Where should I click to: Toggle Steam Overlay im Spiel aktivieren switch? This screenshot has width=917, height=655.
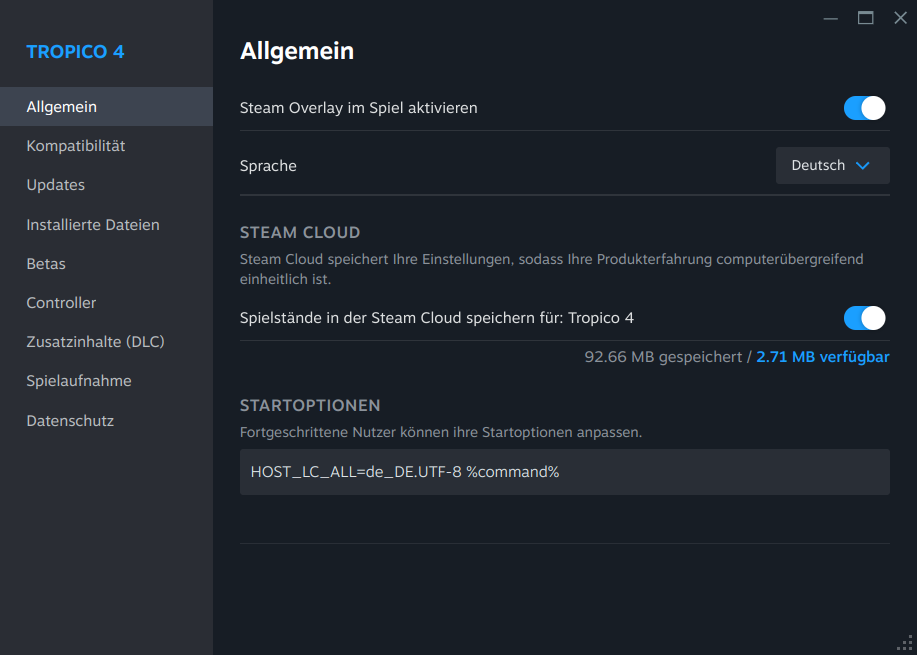tap(865, 108)
